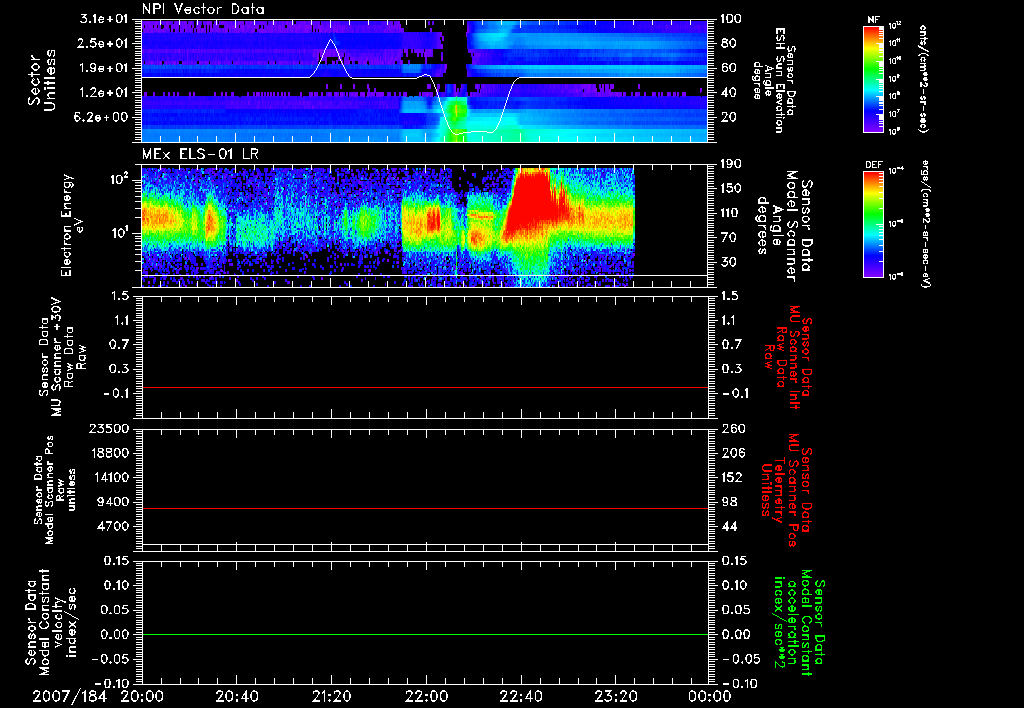Screen dimensions: 1024x708
Task: Click the green line in the velocity panel
Action: (x=425, y=634)
